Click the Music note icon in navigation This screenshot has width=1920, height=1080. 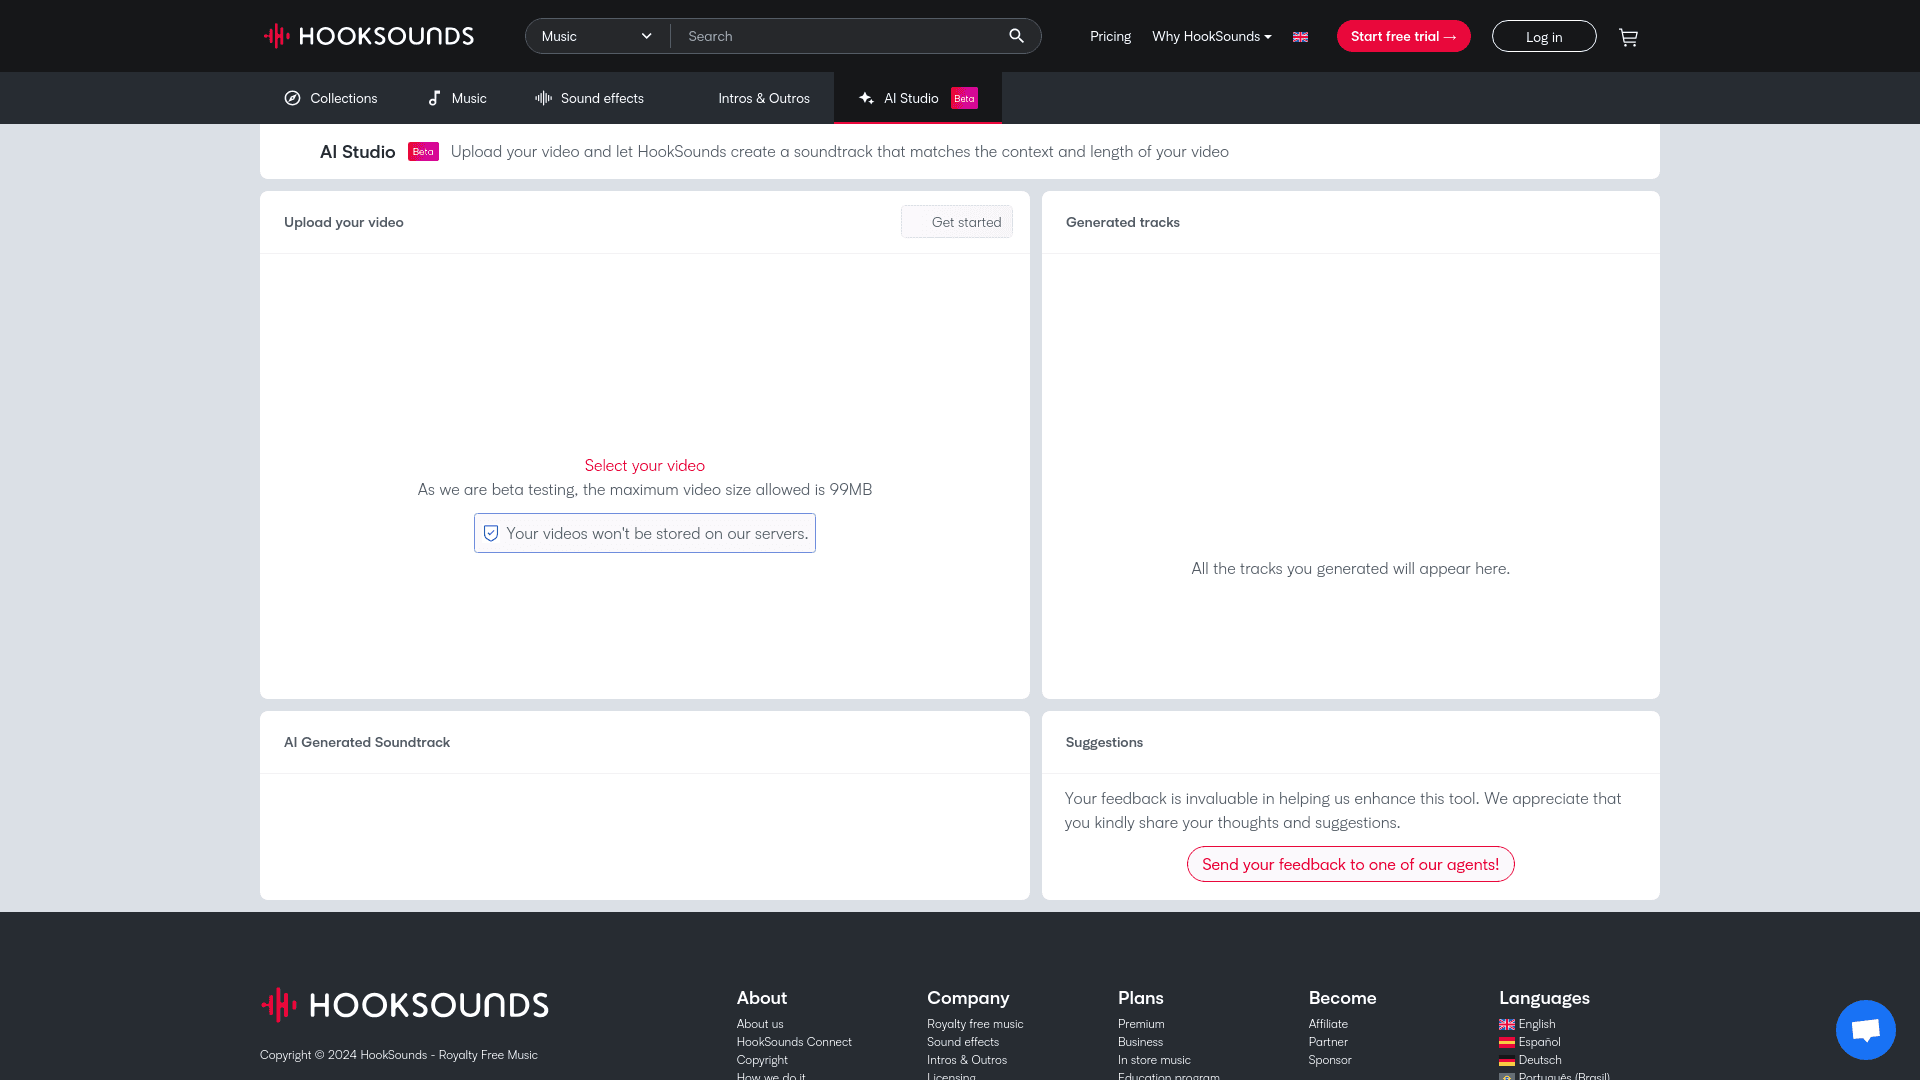tap(435, 98)
